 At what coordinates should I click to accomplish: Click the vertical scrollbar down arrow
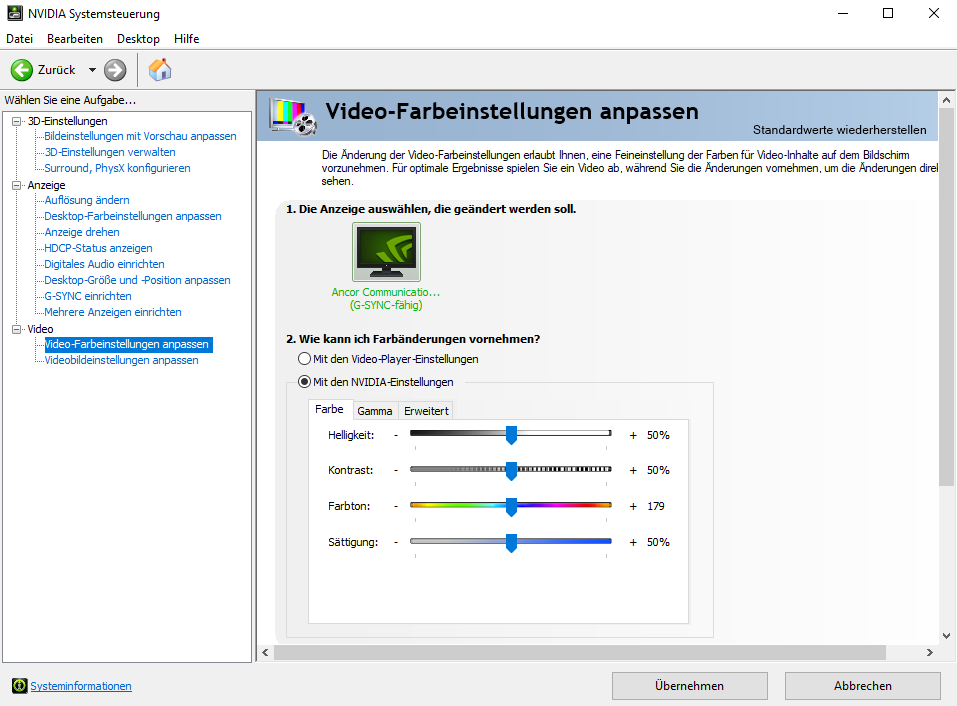coord(947,635)
